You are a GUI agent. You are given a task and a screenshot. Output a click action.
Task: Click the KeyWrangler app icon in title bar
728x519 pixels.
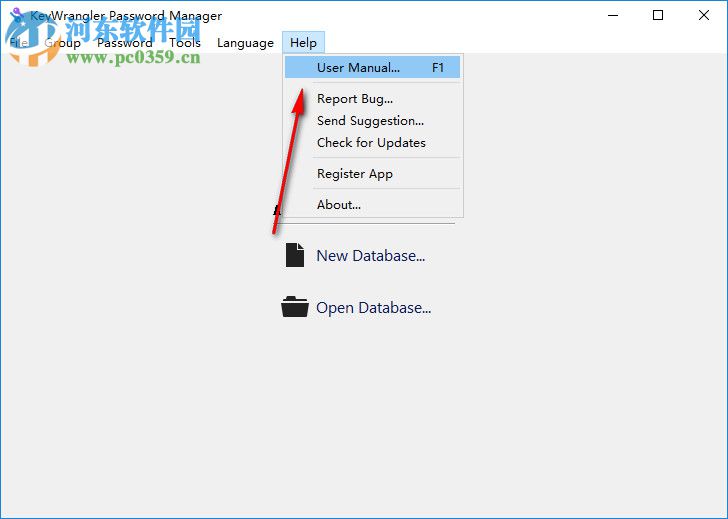pyautogui.click(x=17, y=15)
